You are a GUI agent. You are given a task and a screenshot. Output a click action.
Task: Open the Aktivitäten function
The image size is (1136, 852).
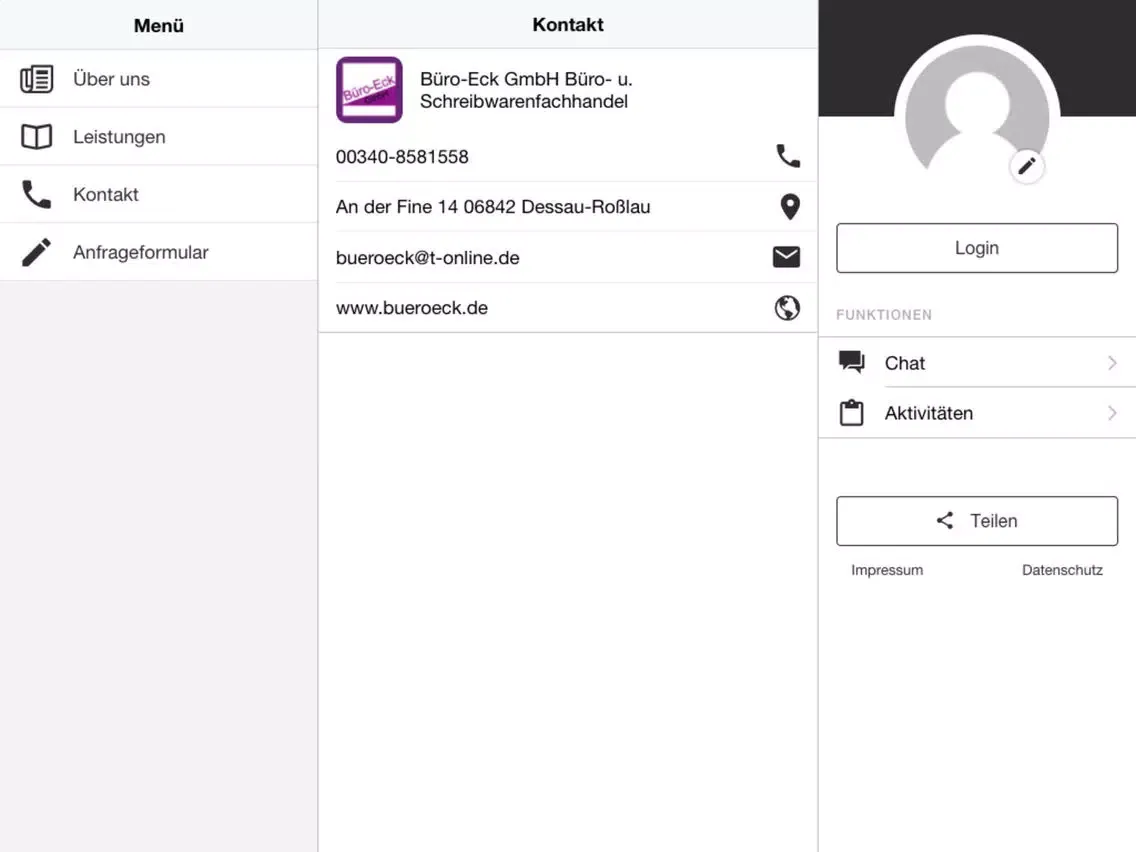[x=977, y=413]
